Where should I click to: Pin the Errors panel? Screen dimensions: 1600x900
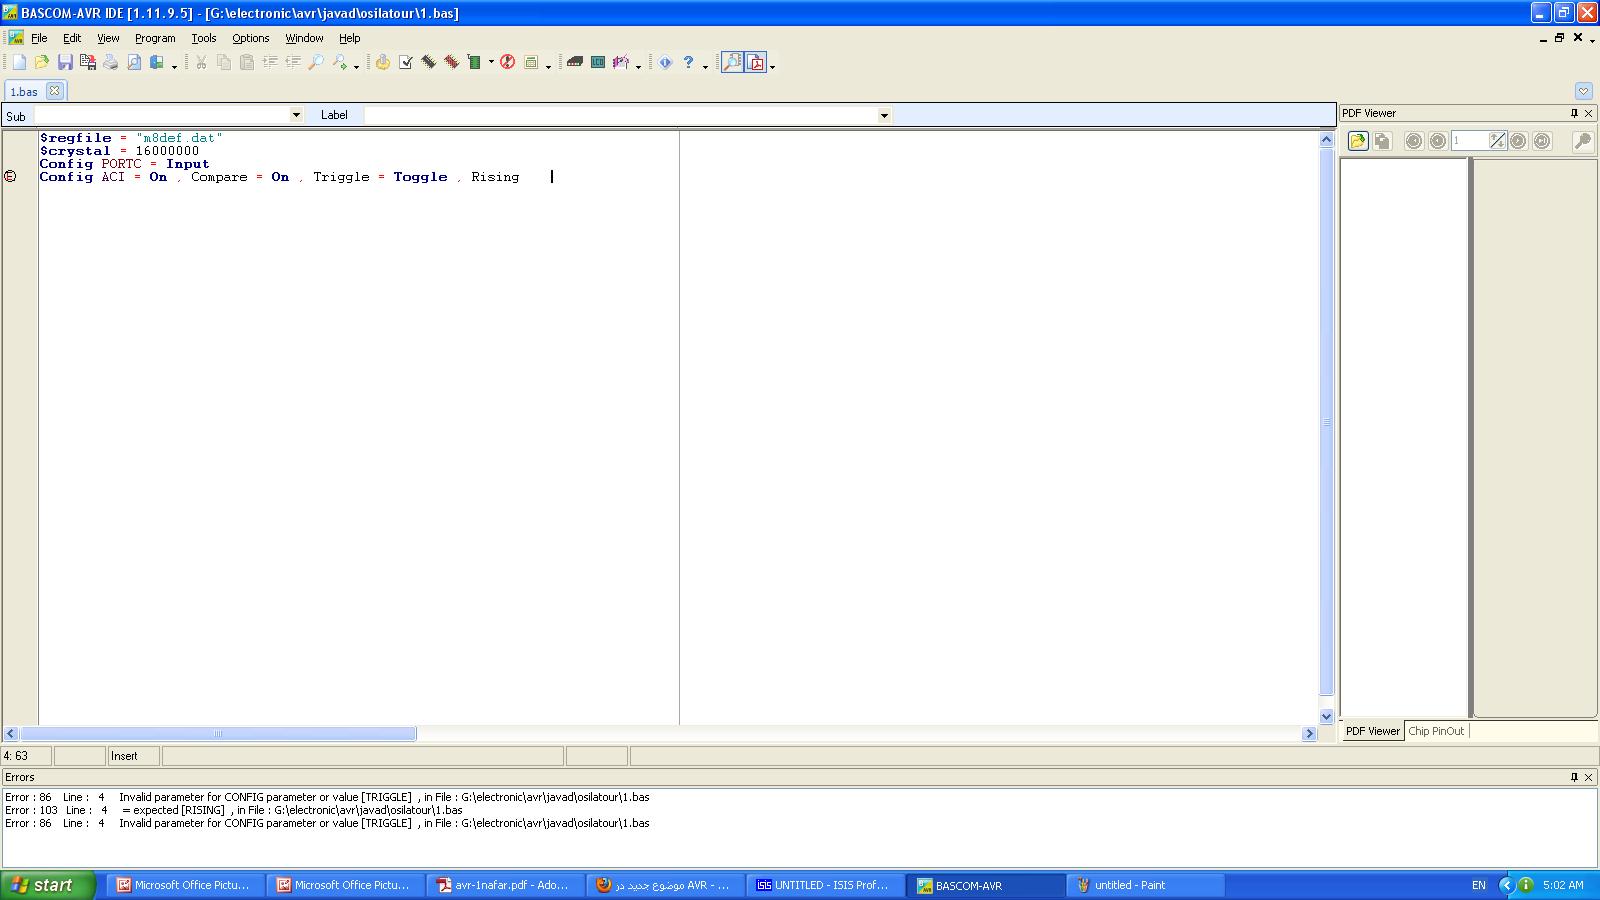pos(1574,777)
